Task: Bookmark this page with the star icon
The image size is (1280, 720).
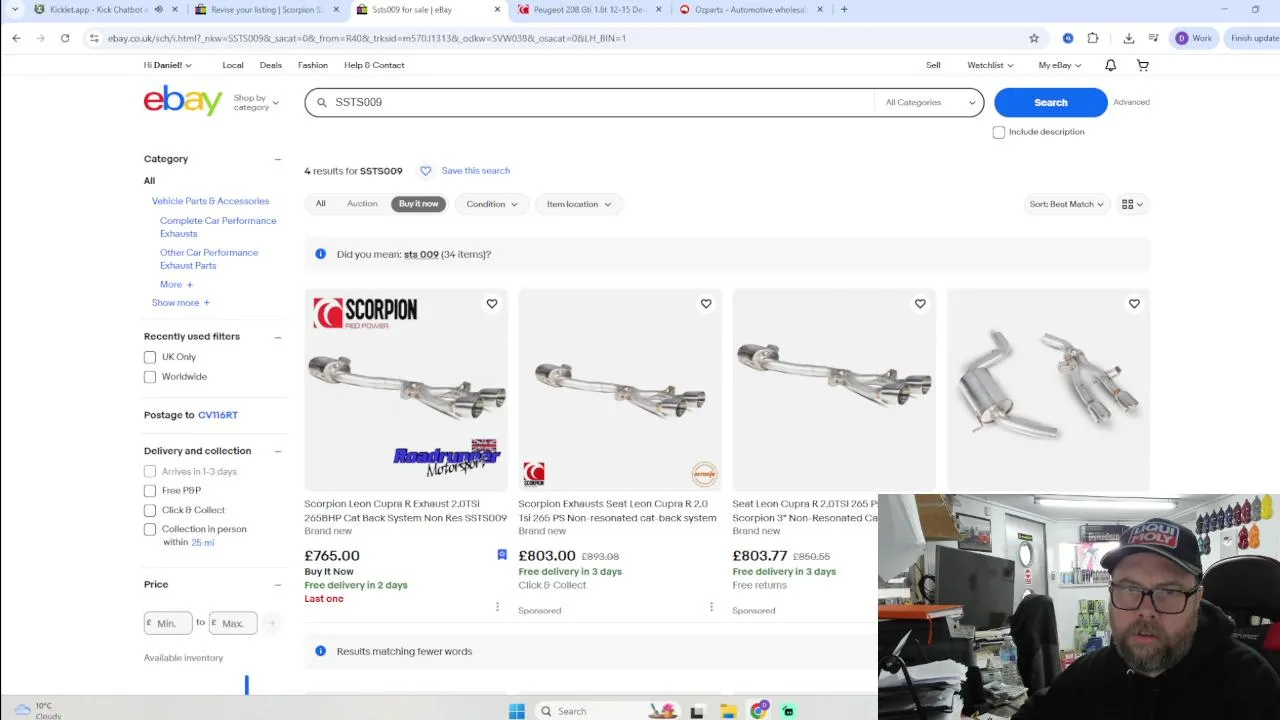Action: click(1034, 38)
